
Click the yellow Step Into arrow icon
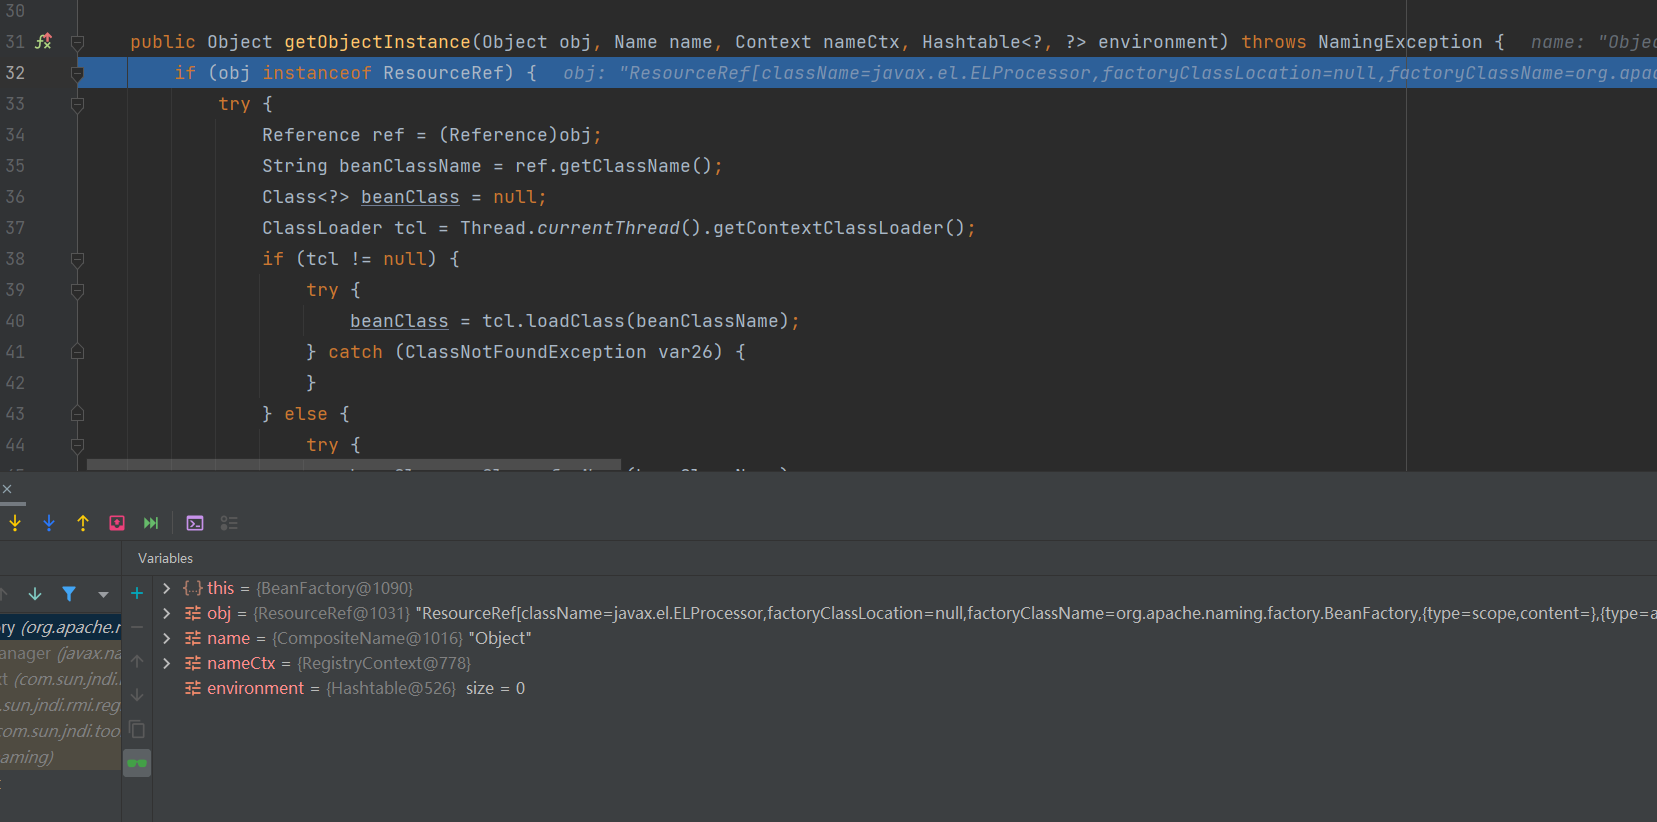(15, 523)
